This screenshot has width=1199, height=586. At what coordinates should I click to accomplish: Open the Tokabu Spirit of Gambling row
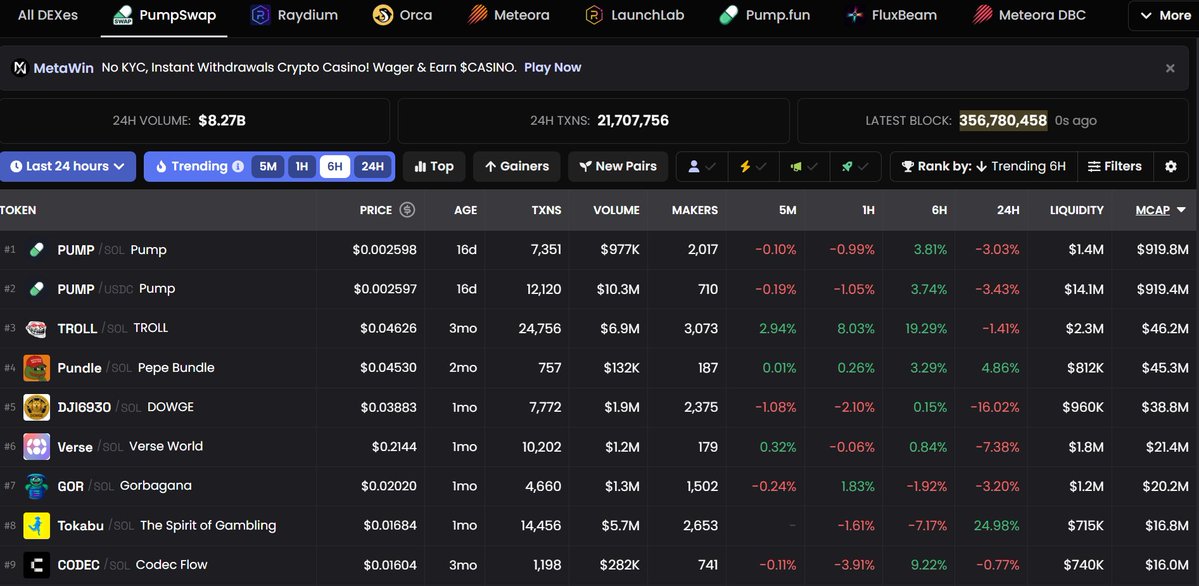tap(600, 526)
